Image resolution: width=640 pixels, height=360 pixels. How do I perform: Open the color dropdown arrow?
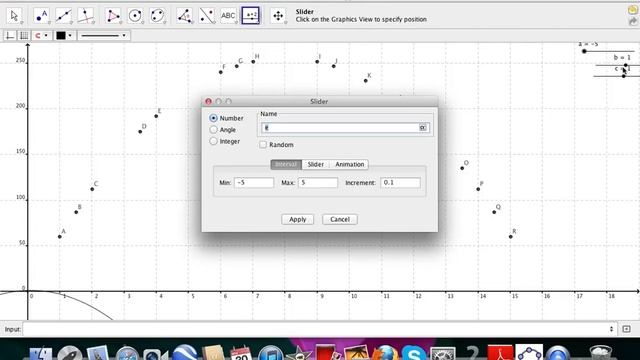coord(70,36)
